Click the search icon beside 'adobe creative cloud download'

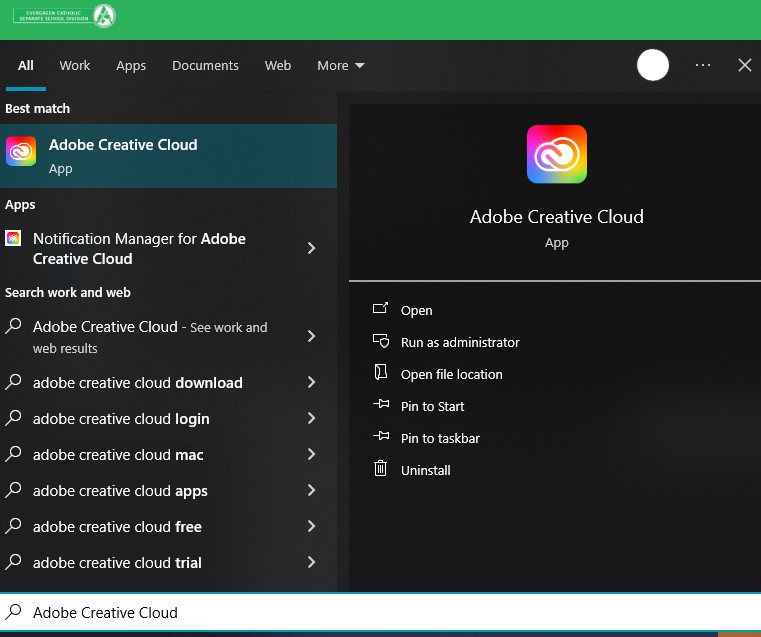coord(14,382)
